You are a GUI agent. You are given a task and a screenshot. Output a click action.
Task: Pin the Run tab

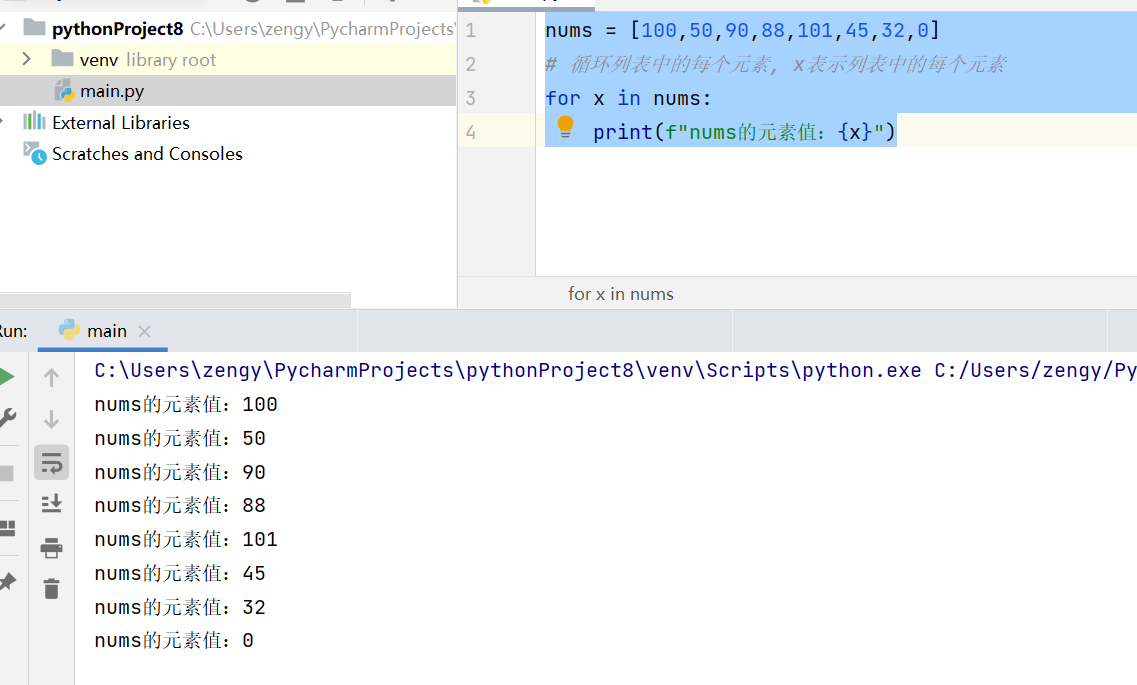[x=7, y=581]
